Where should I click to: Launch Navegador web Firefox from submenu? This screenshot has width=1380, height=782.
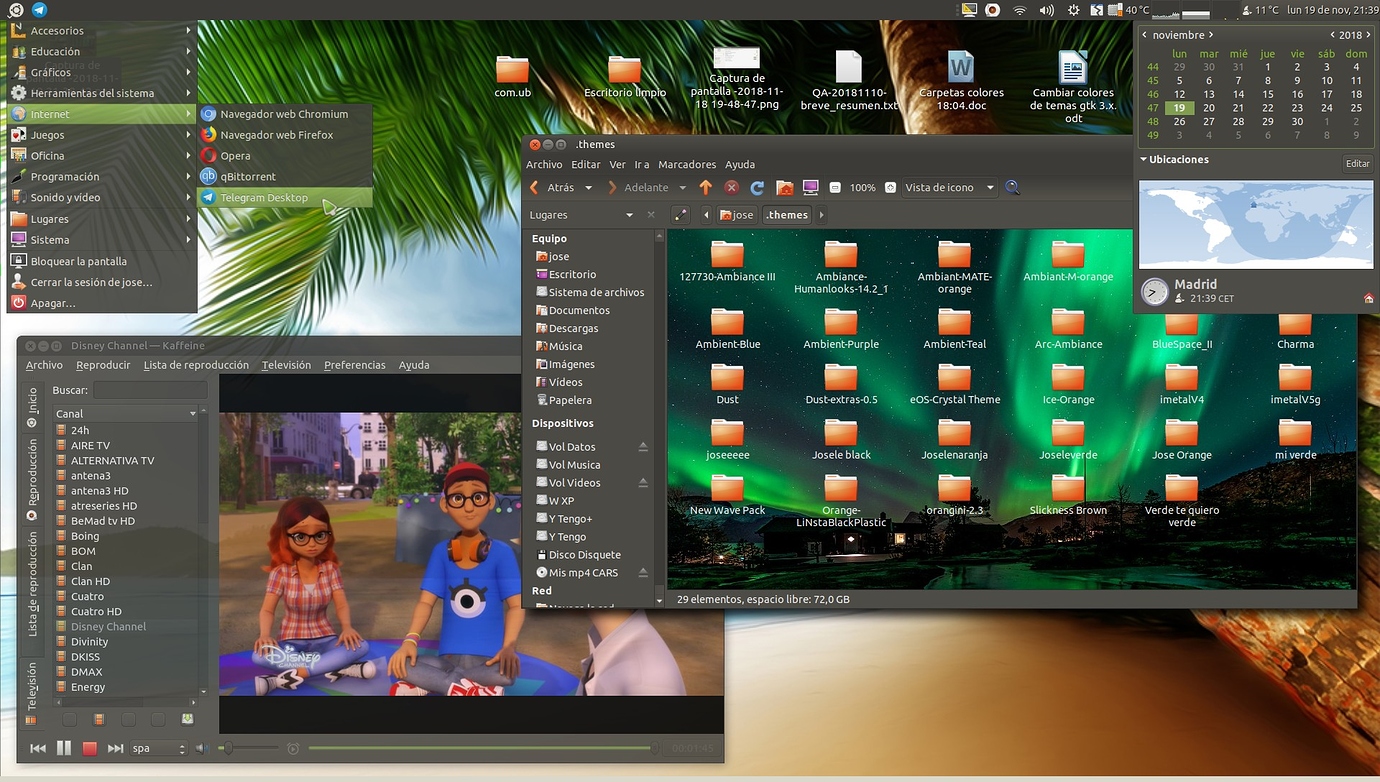pos(285,135)
